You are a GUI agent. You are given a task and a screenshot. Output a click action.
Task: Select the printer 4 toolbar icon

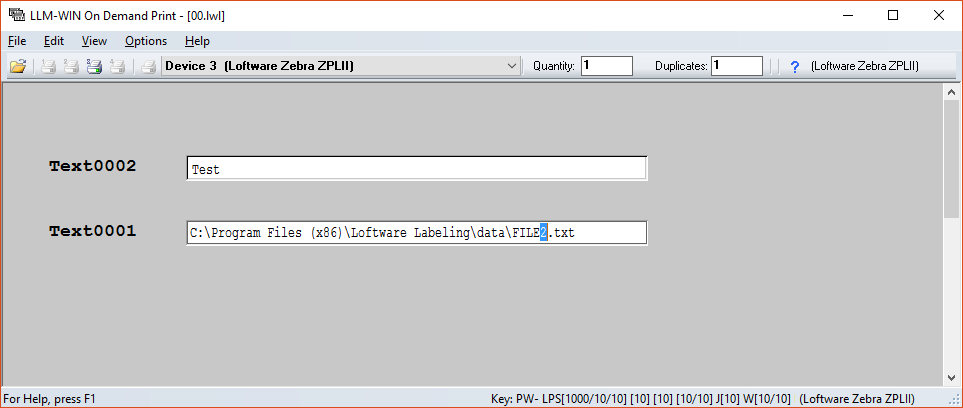pos(117,66)
